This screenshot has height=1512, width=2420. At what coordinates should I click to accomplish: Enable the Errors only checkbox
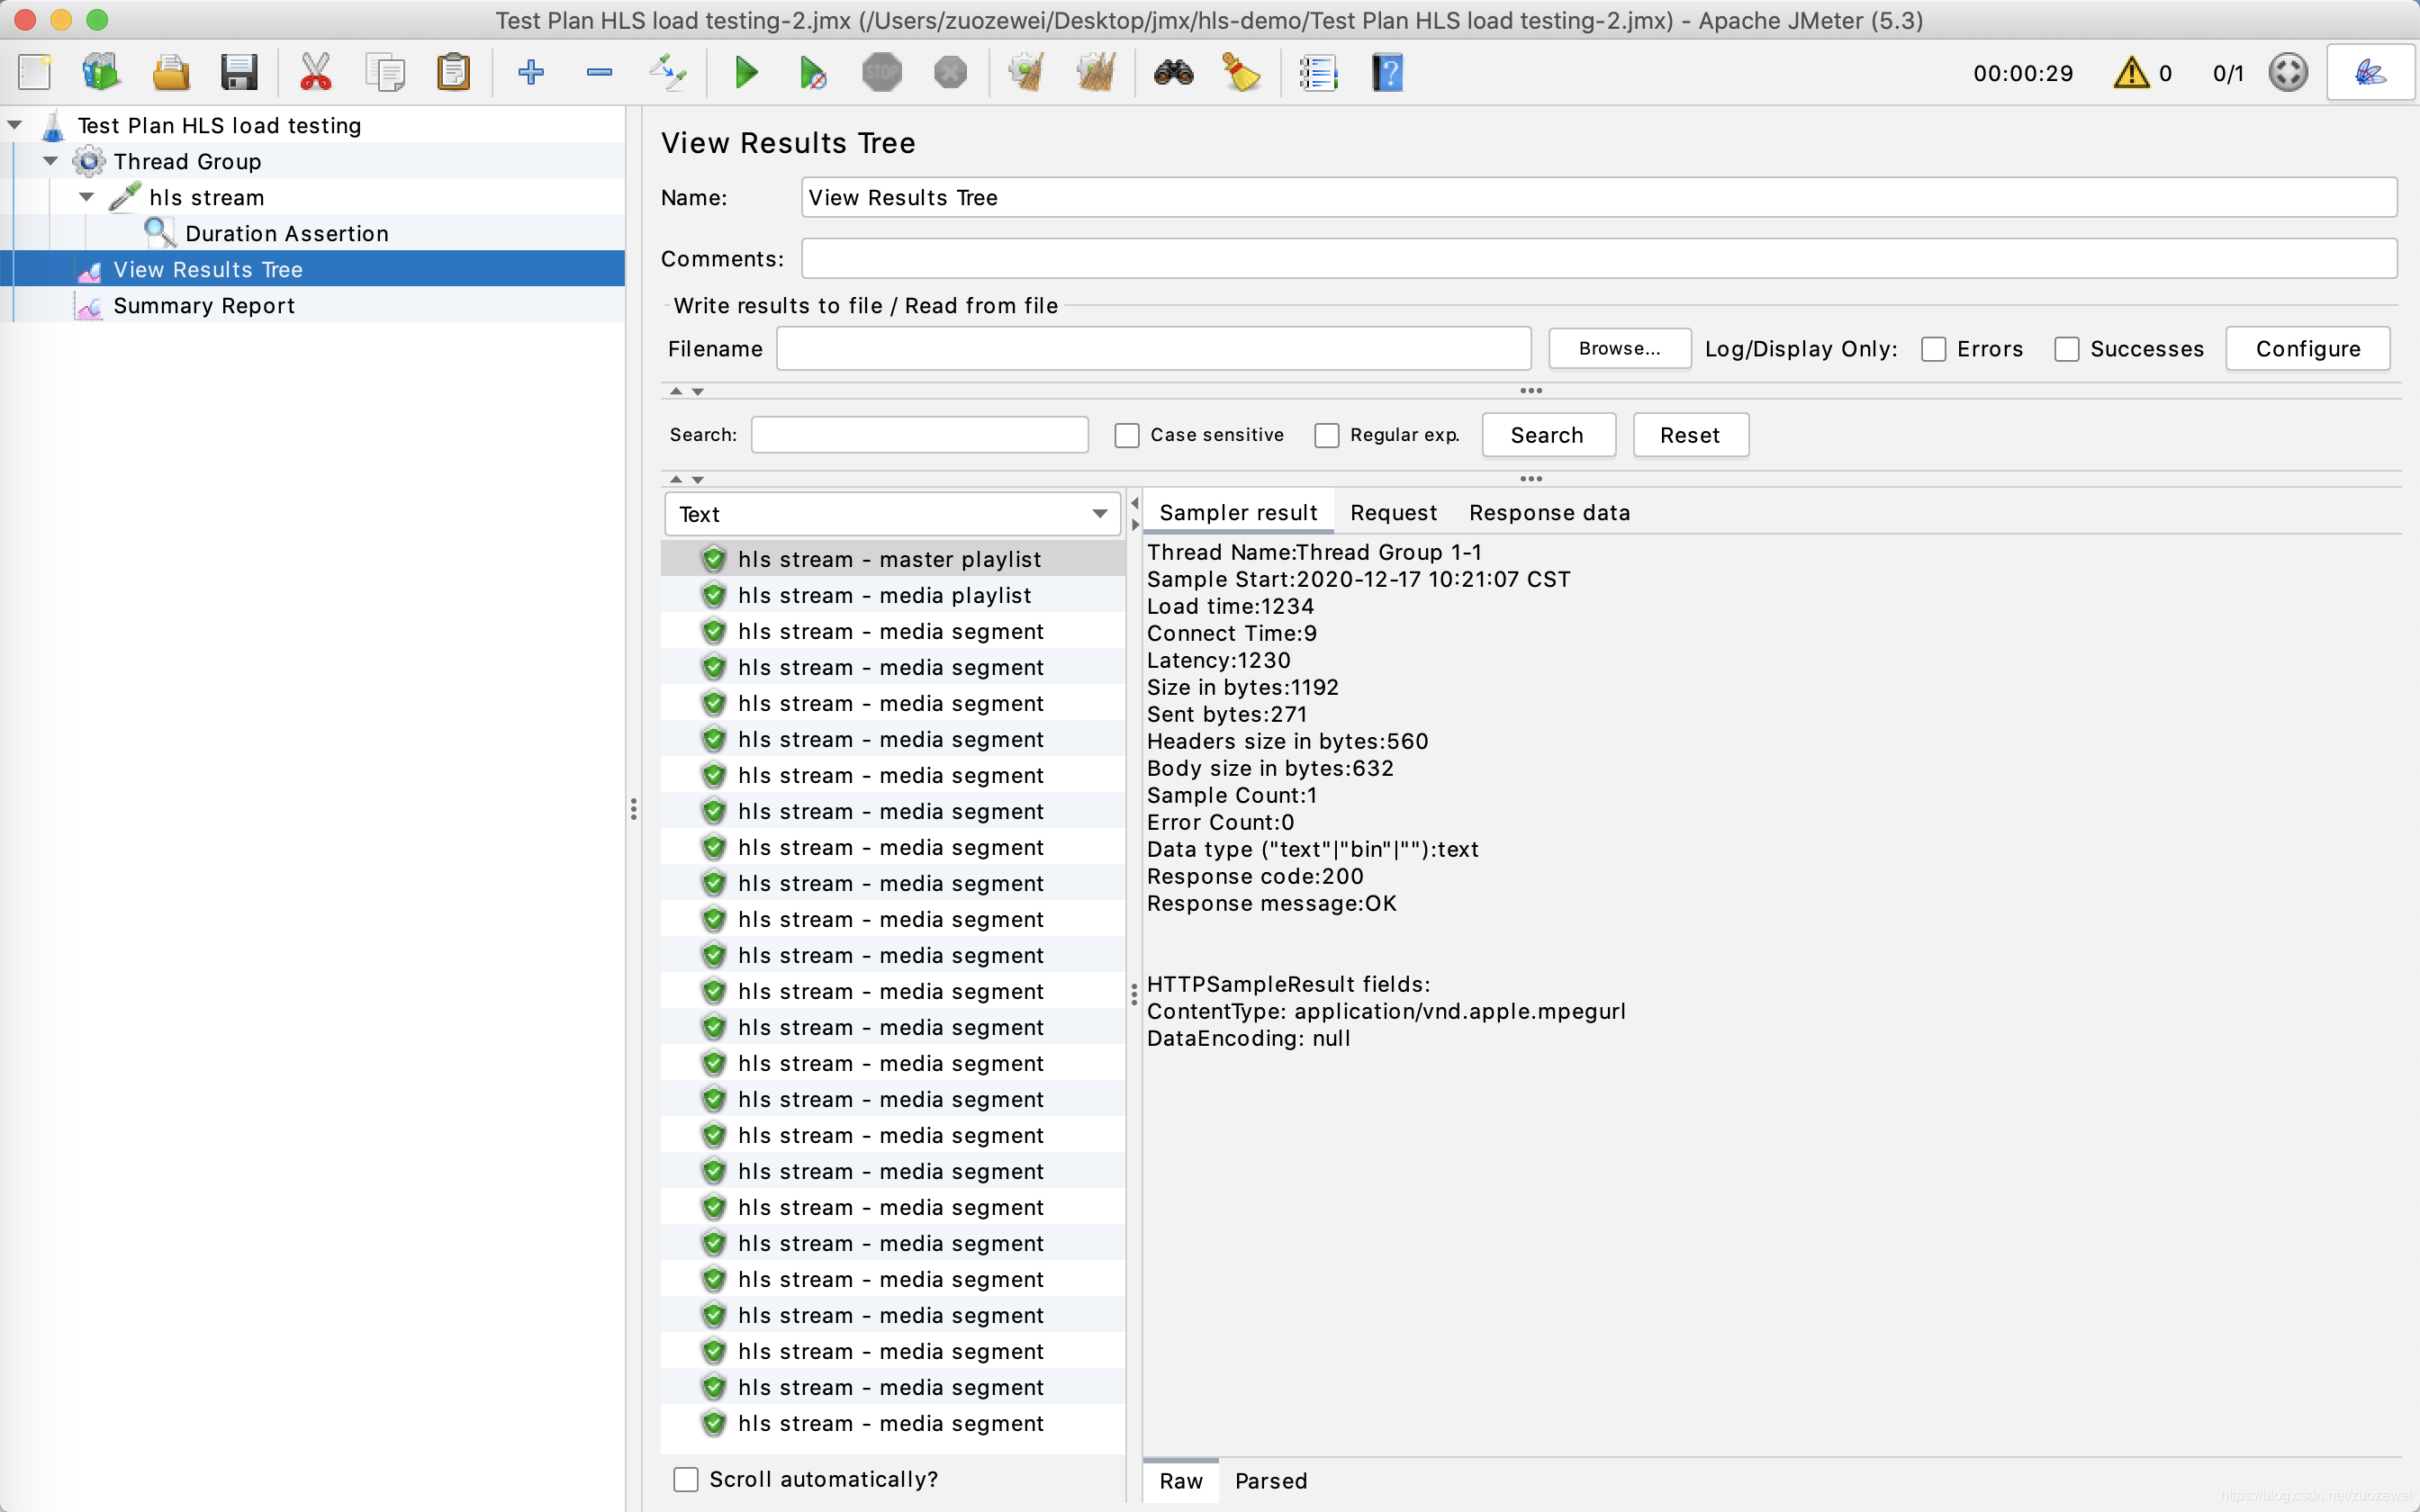click(1933, 349)
